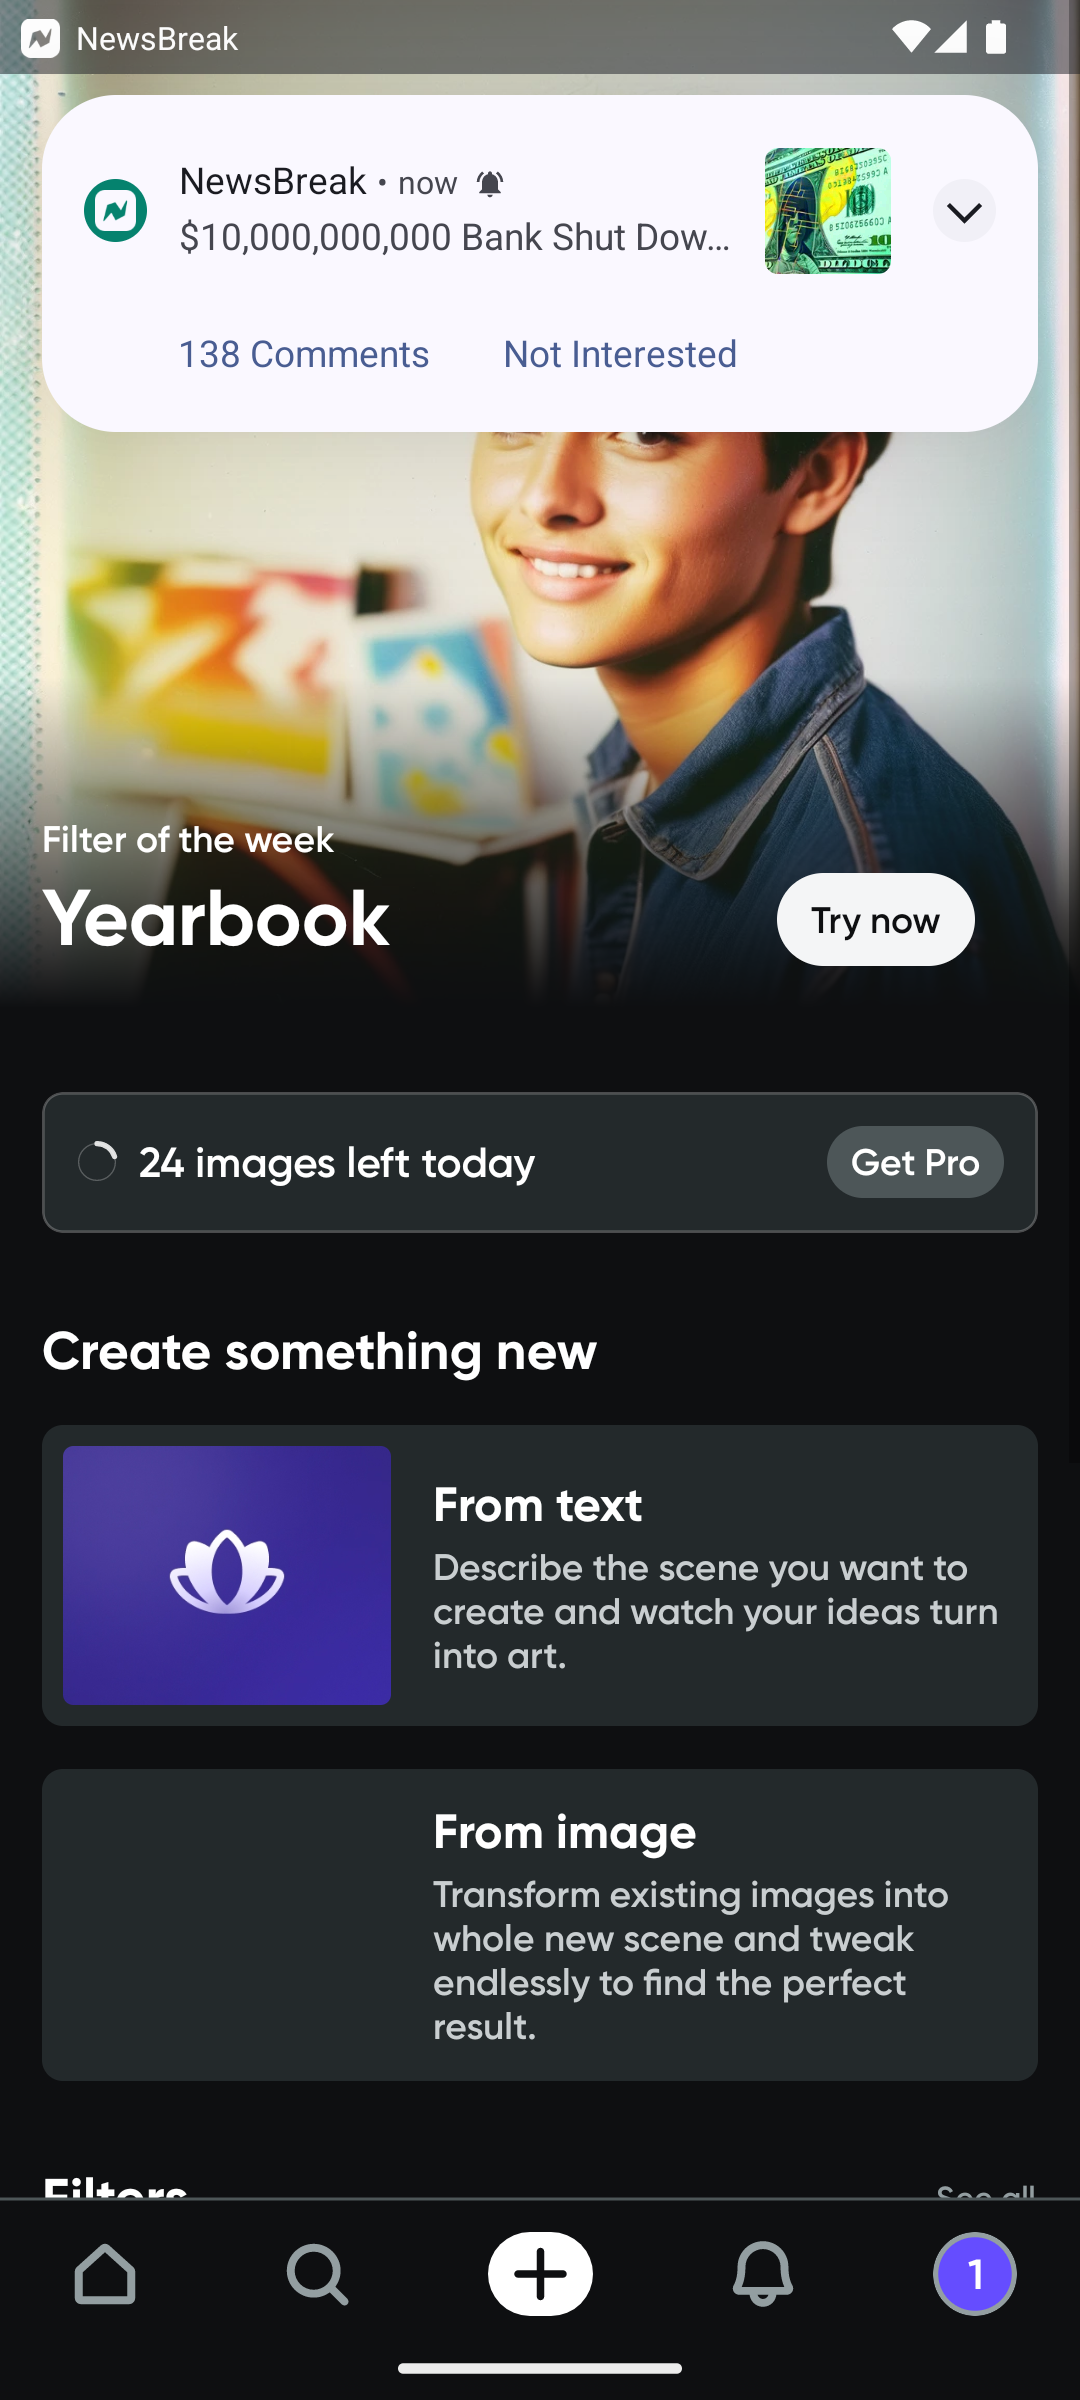This screenshot has height=2400, width=1080.
Task: Open the bank shut down notification headline
Action: (455, 237)
